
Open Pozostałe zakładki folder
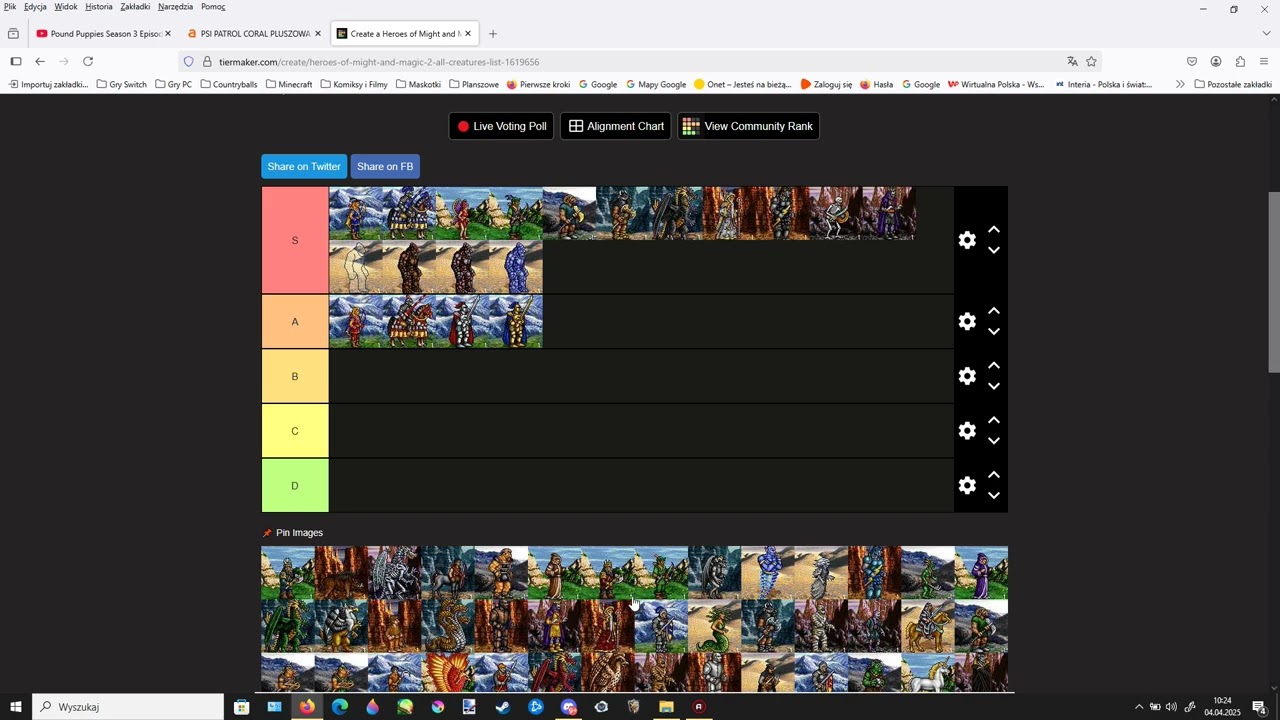(1233, 85)
